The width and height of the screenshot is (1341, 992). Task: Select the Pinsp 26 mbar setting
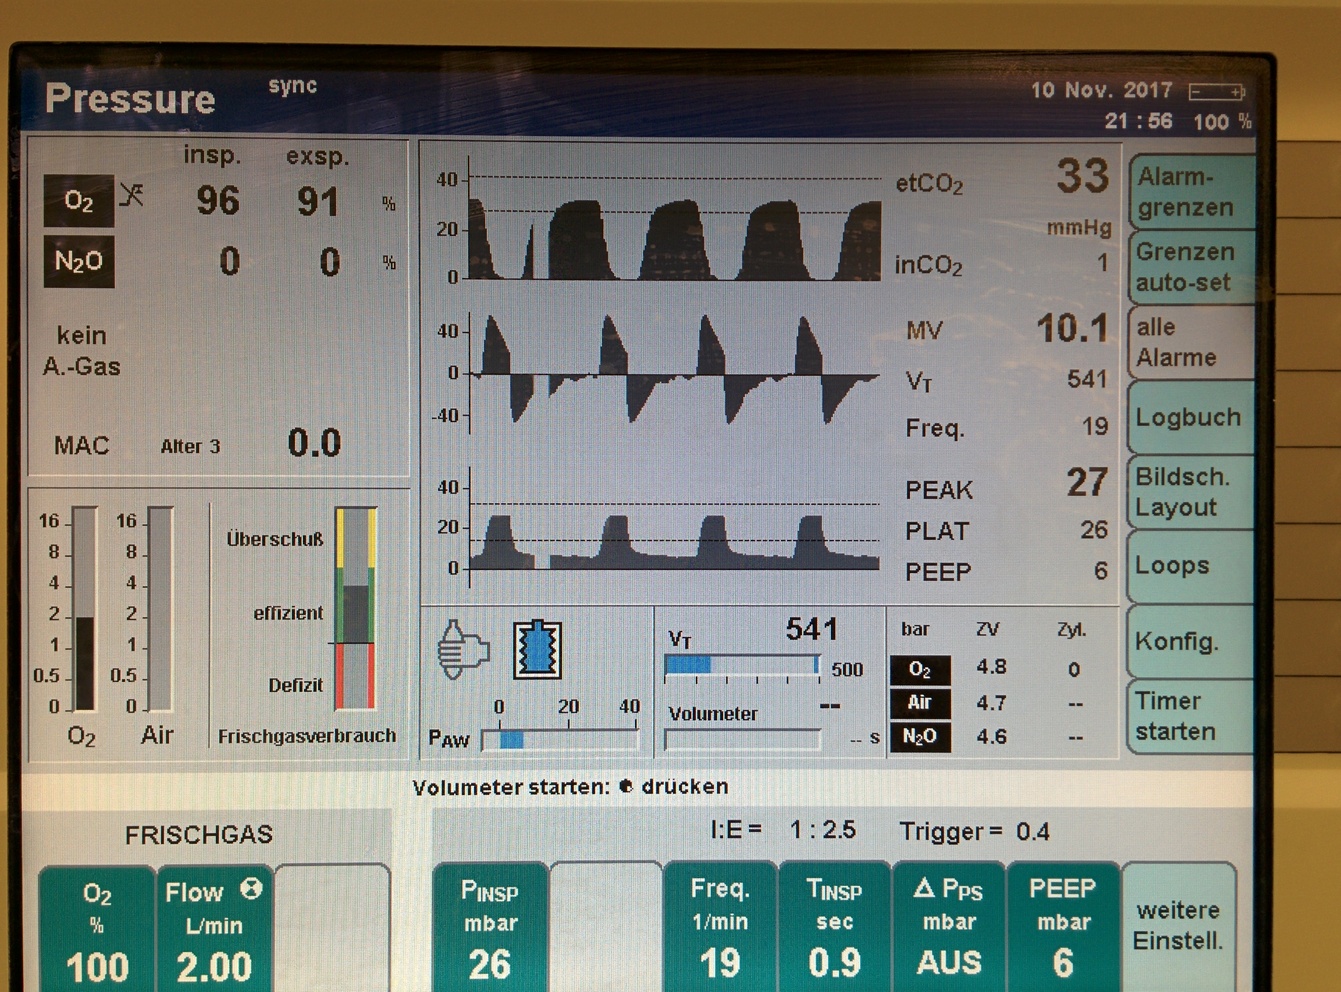pos(490,927)
